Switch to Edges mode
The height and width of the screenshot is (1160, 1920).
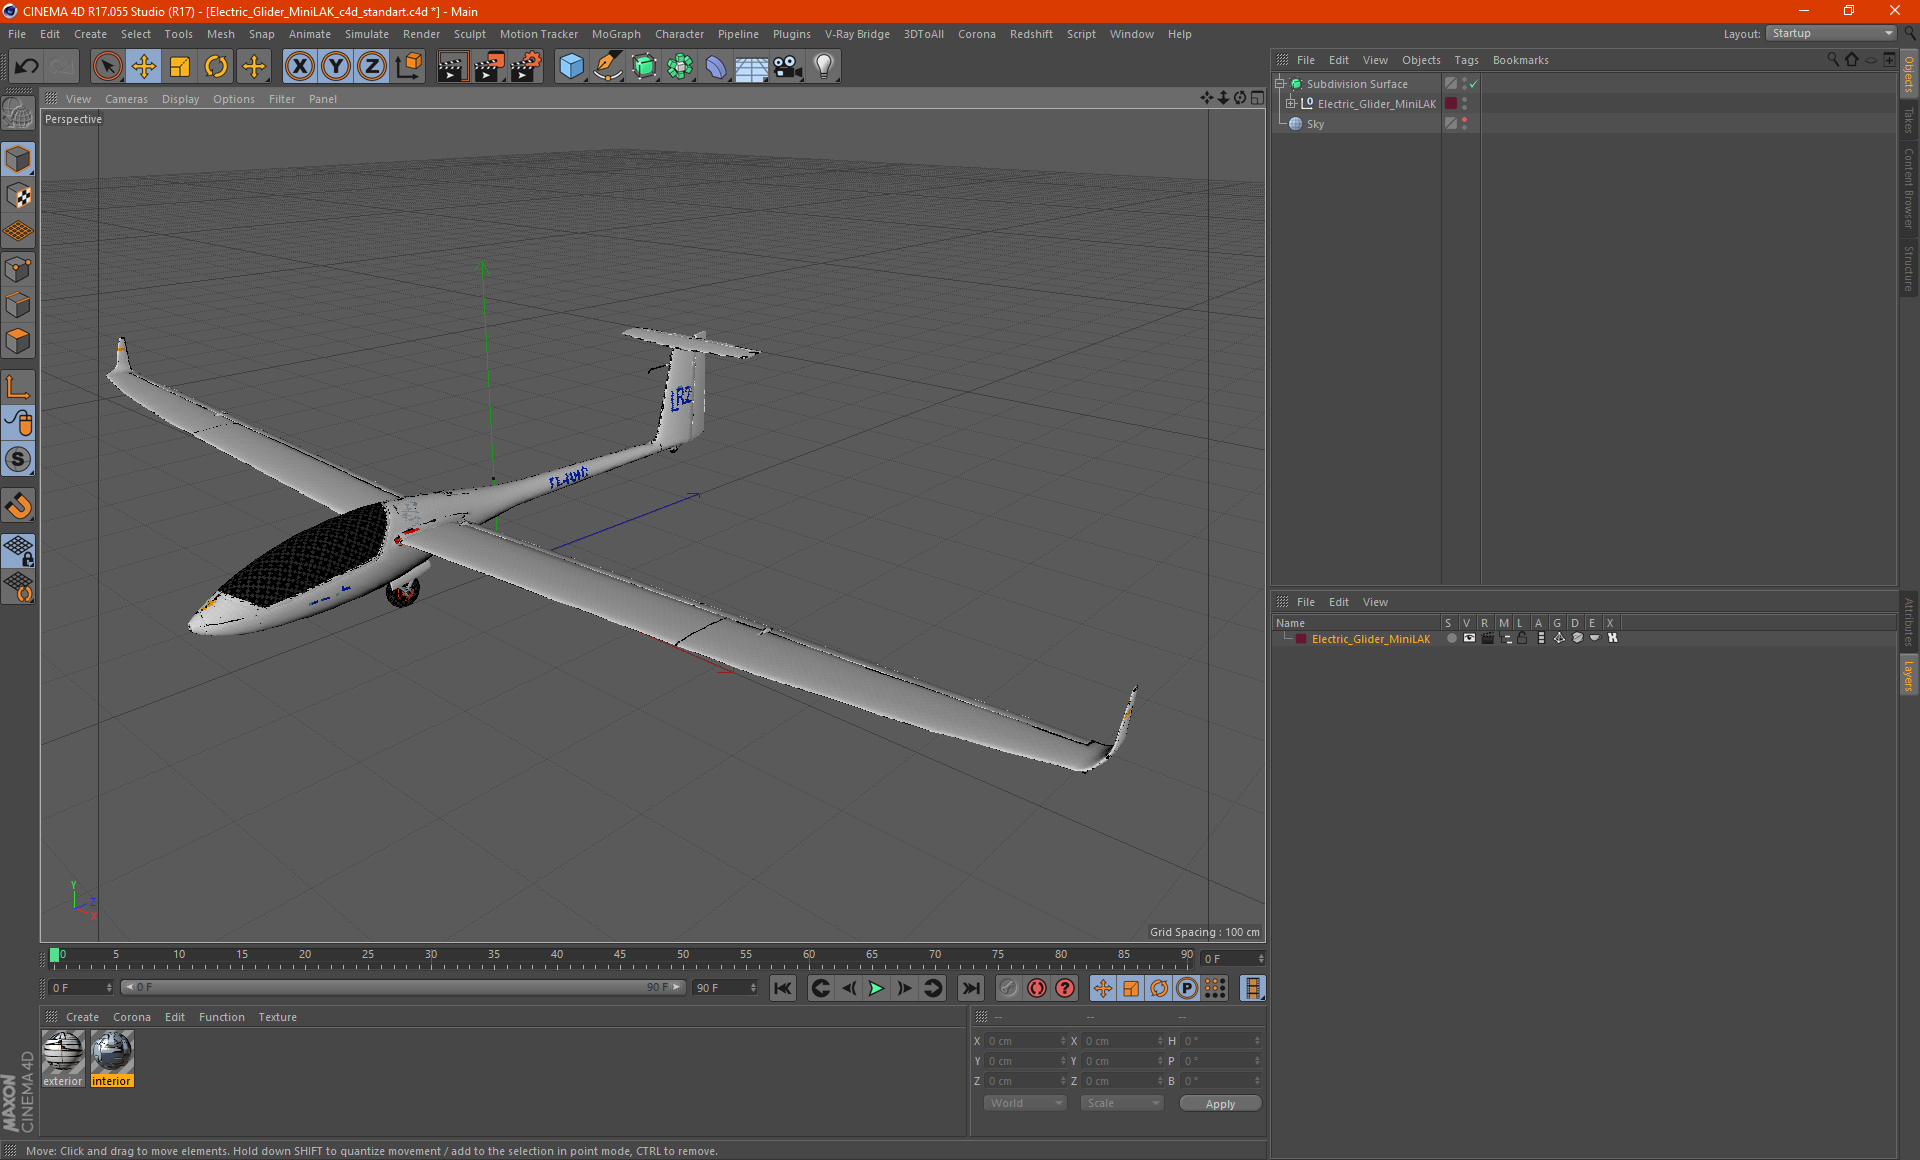[18, 305]
